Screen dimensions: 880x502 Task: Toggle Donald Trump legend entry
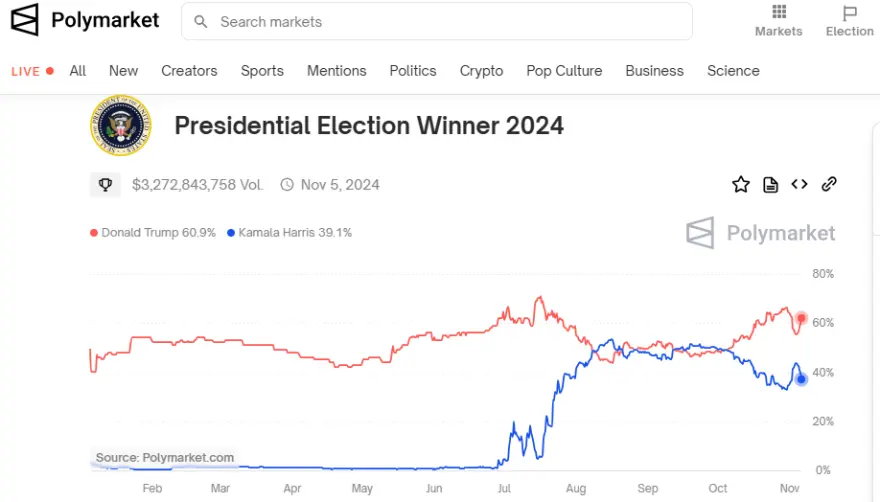[x=157, y=233]
